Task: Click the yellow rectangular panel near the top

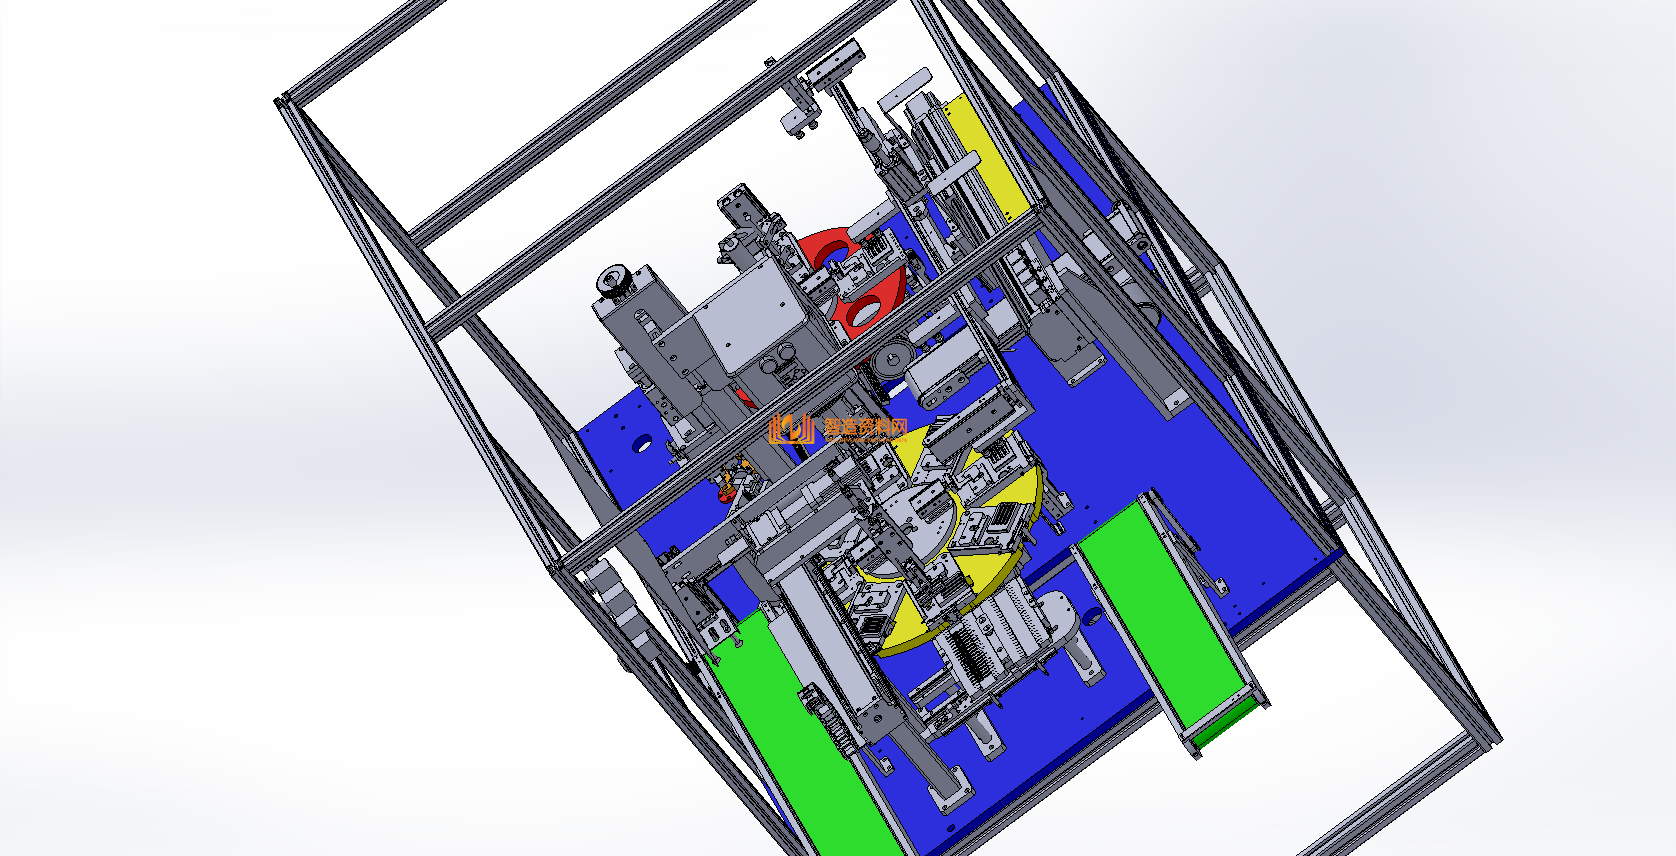Action: [x=986, y=160]
